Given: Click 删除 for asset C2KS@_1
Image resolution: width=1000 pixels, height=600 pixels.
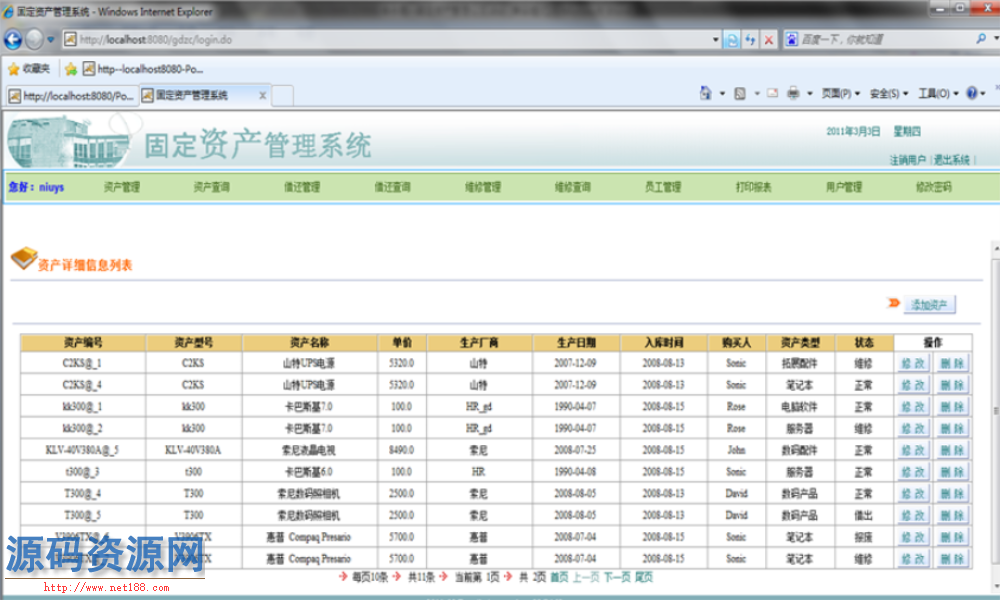Looking at the screenshot, I should [x=952, y=363].
